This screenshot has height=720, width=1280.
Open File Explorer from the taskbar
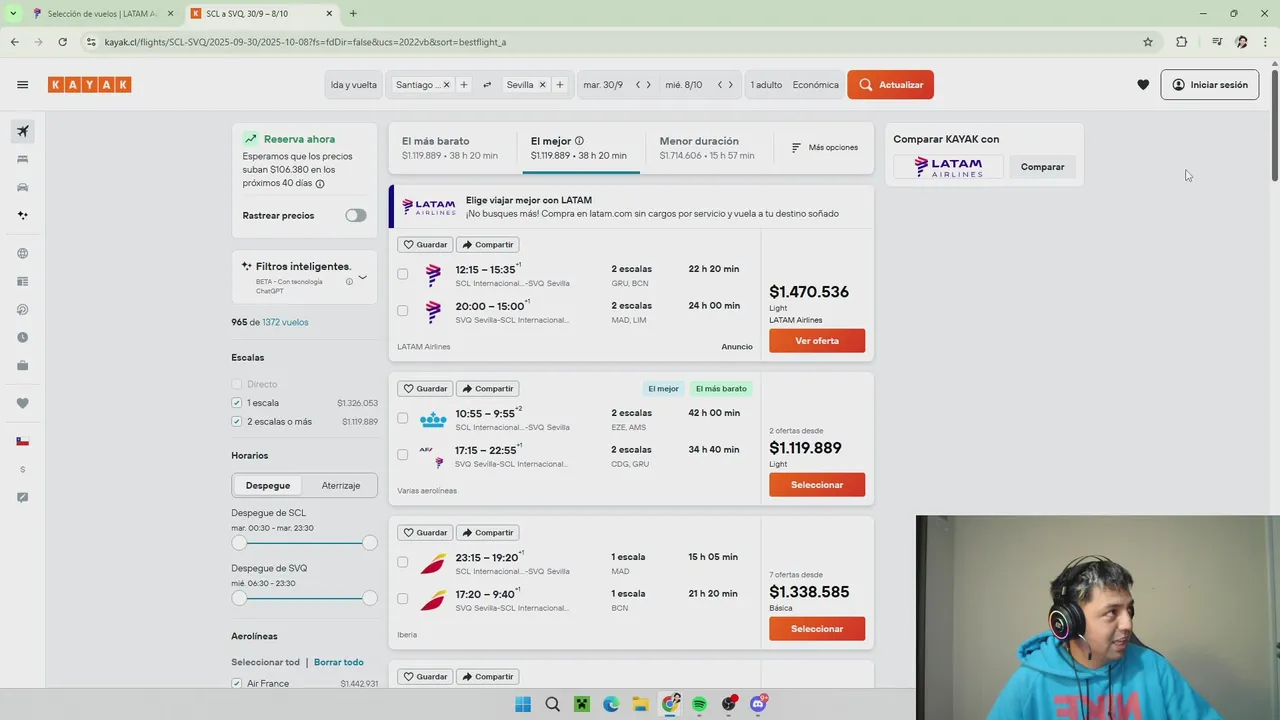640,704
